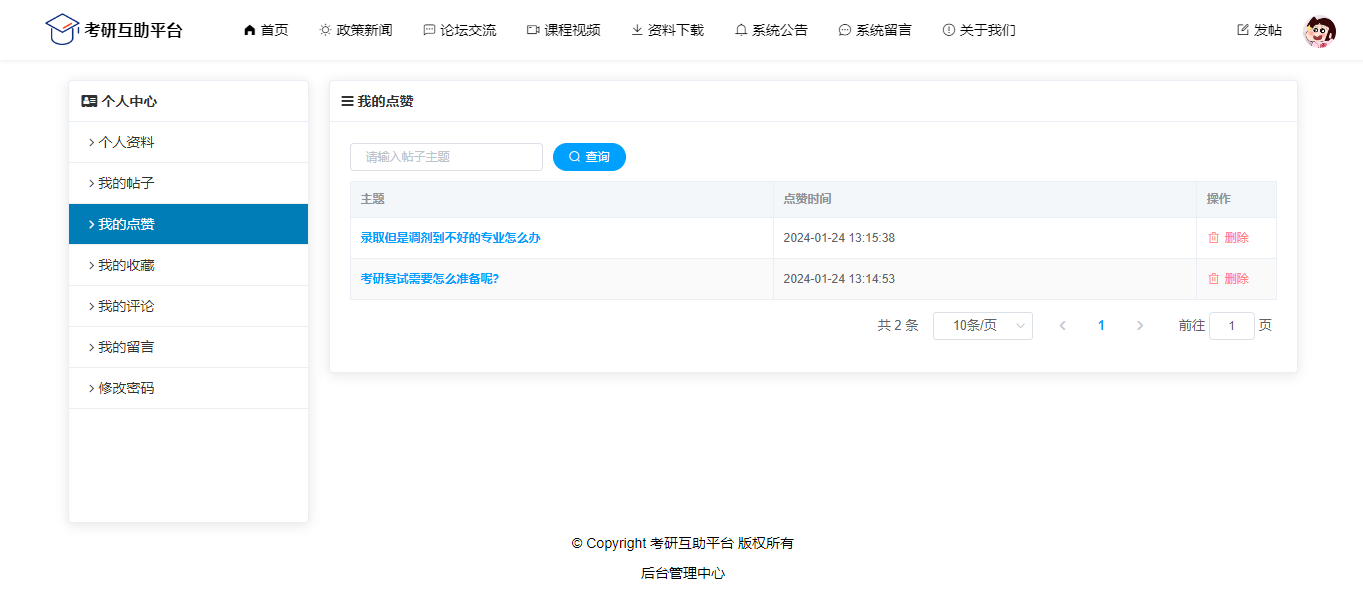Open the user avatar in the header
This screenshot has width=1363, height=605.
pos(1319,31)
